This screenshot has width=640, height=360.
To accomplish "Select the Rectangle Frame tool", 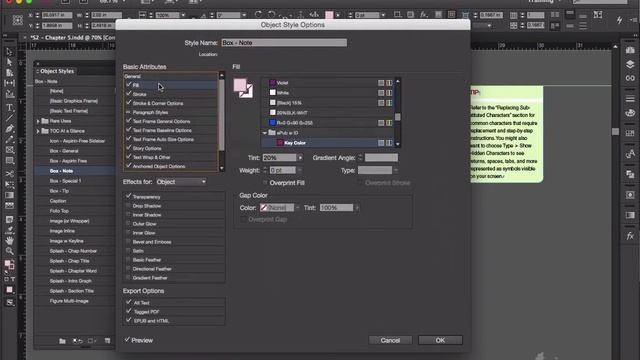I will 9,150.
